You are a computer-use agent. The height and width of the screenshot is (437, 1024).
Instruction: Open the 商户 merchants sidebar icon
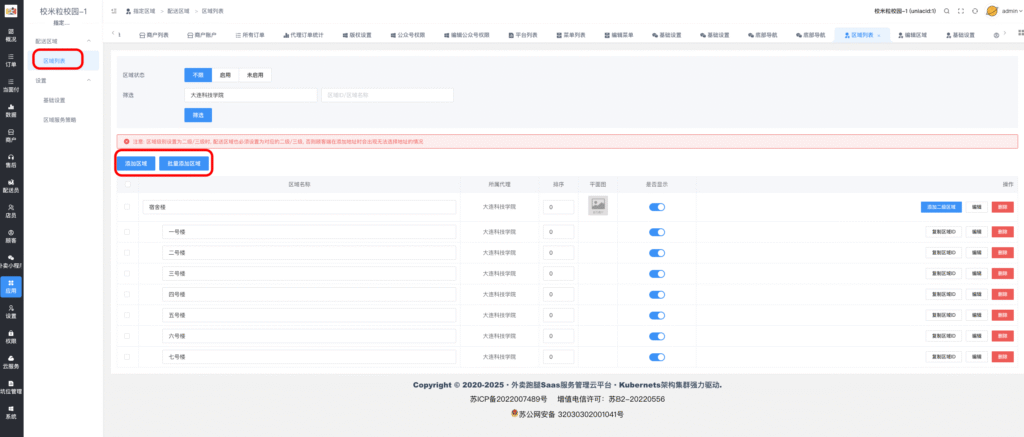point(11,135)
